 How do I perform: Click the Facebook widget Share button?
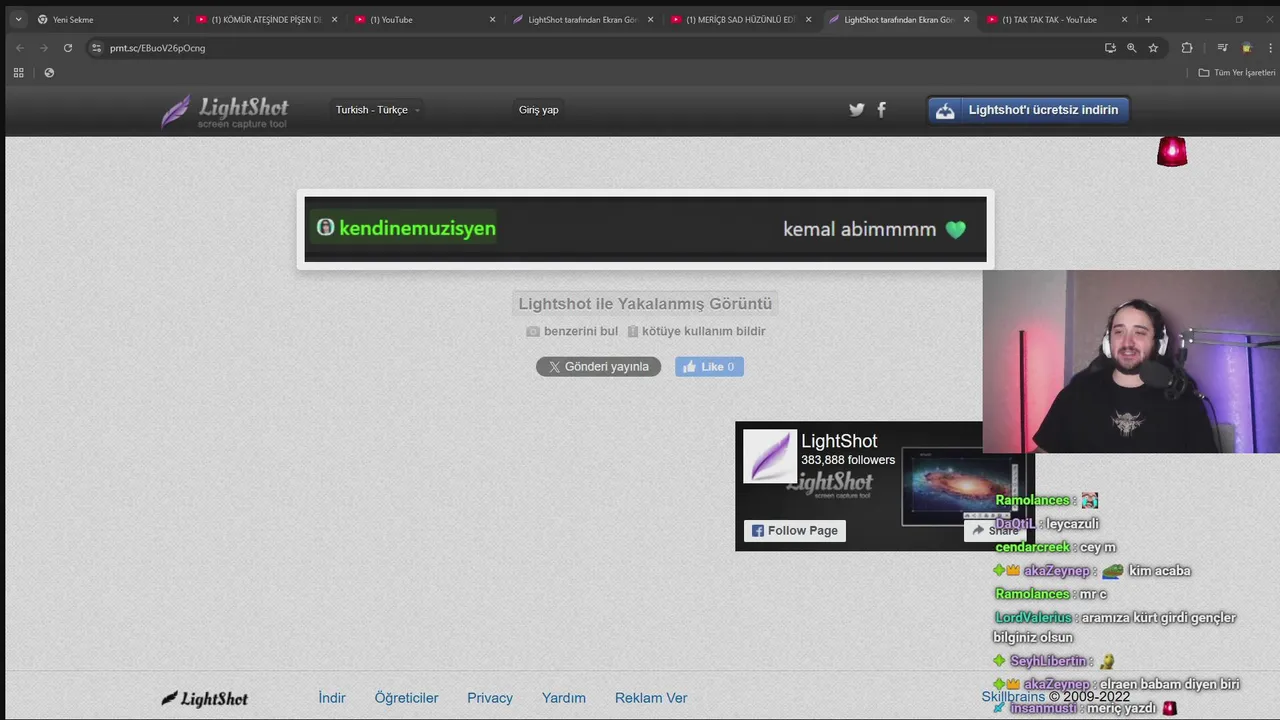click(993, 531)
